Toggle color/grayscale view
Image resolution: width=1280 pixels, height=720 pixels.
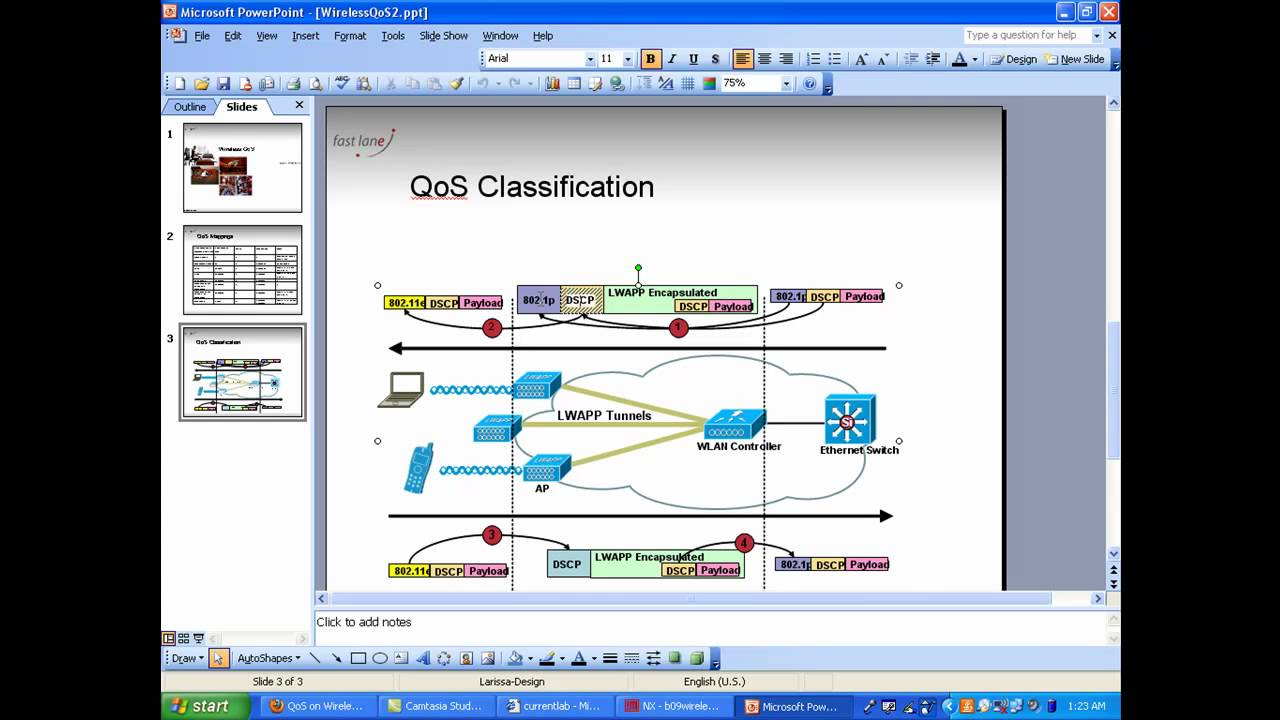coord(709,84)
